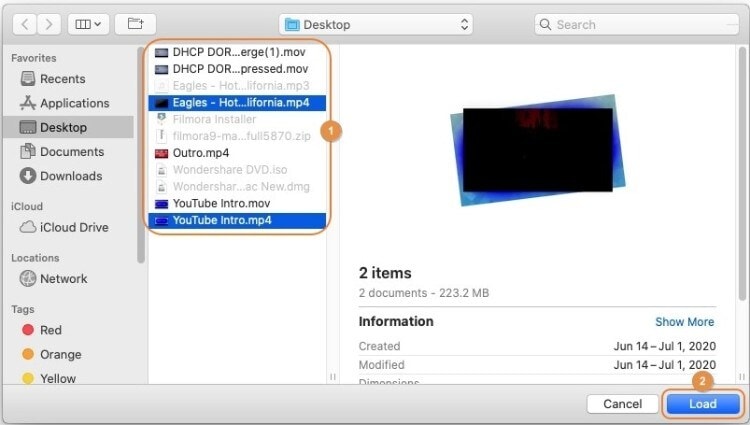The image size is (750, 425).
Task: Select file Outro.mp4
Action: tap(237, 153)
